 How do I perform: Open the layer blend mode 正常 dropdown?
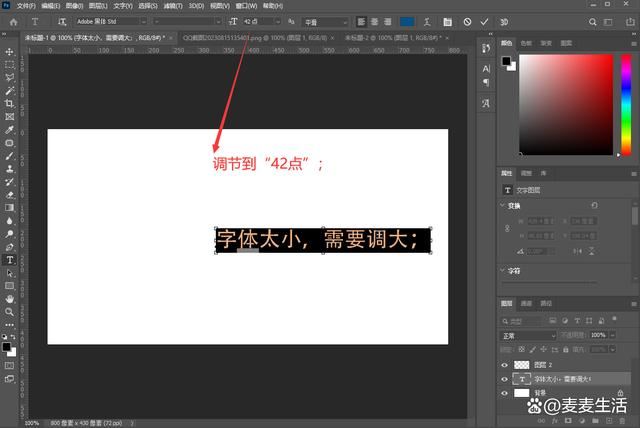527,335
